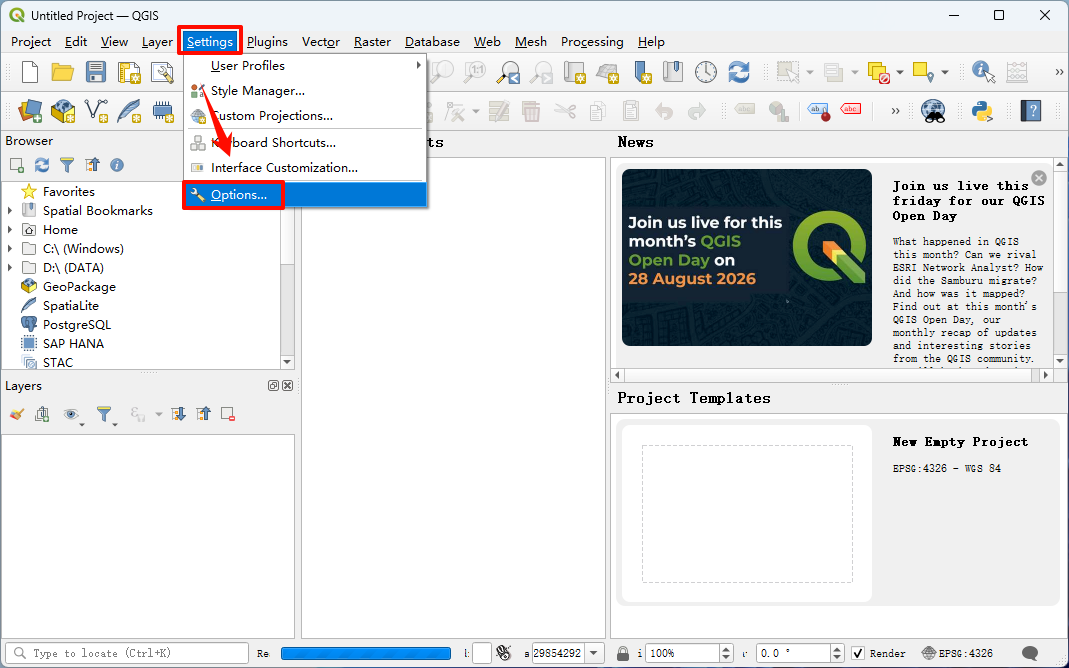Float the Layers panel
This screenshot has height=668, width=1069.
tap(273, 386)
